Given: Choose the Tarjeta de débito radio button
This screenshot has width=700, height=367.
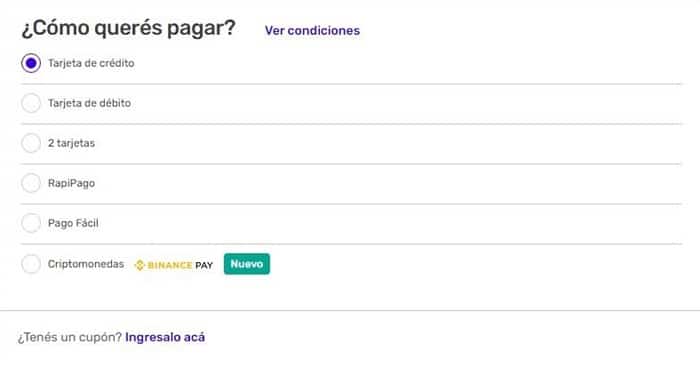Looking at the screenshot, I should point(31,103).
